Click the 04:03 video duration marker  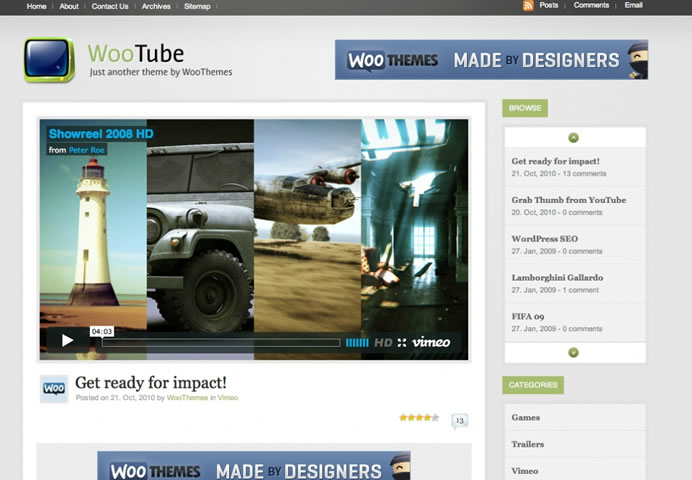click(x=102, y=331)
